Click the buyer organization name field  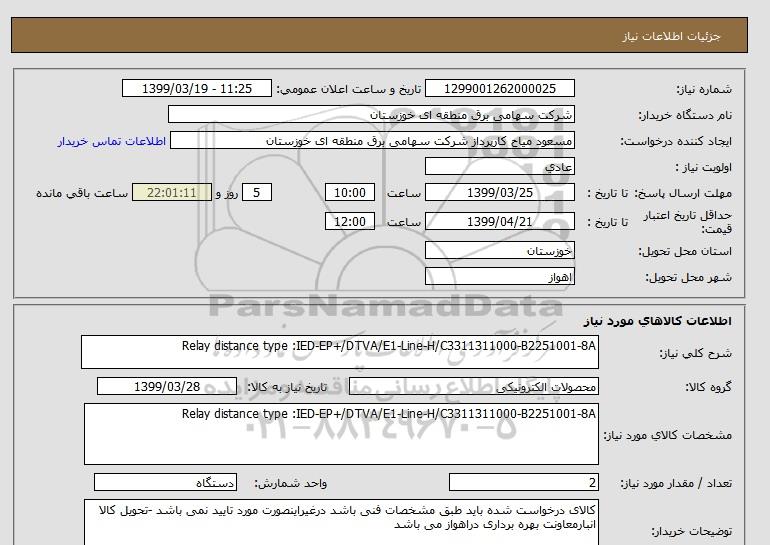point(372,115)
